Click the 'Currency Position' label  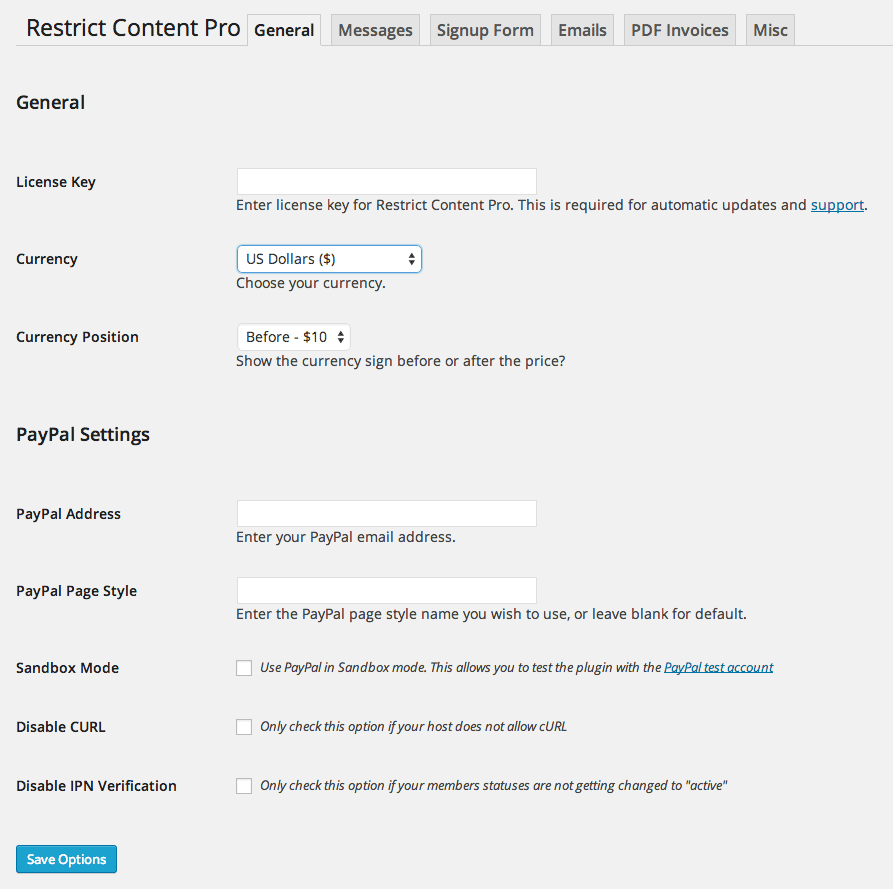77,337
